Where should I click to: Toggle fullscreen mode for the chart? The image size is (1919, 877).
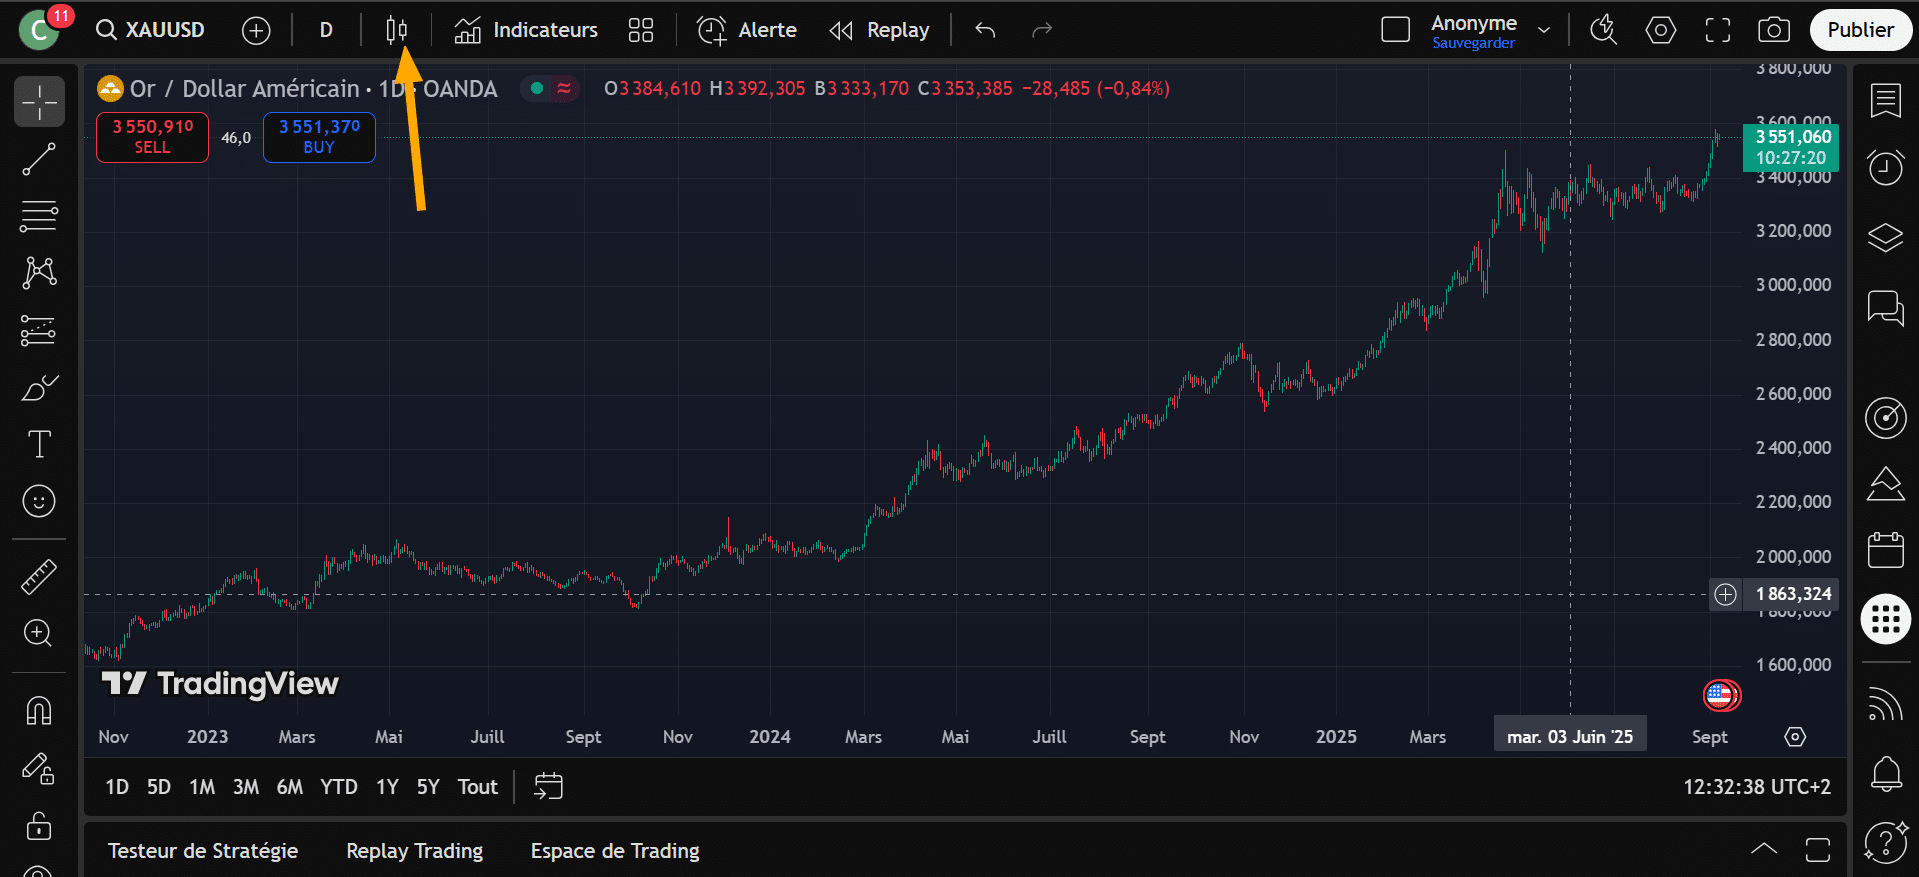(1718, 30)
